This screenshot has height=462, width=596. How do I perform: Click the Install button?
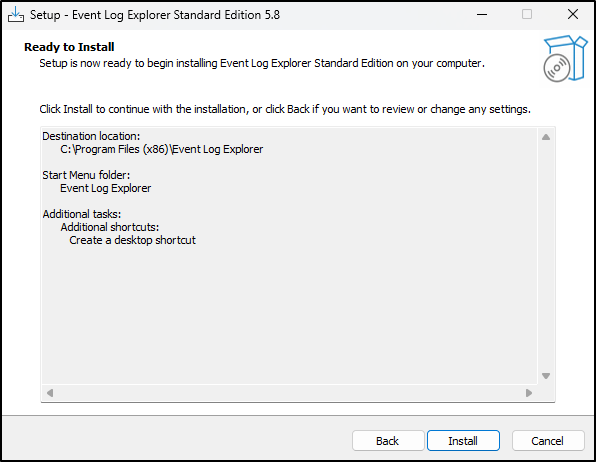(x=463, y=441)
